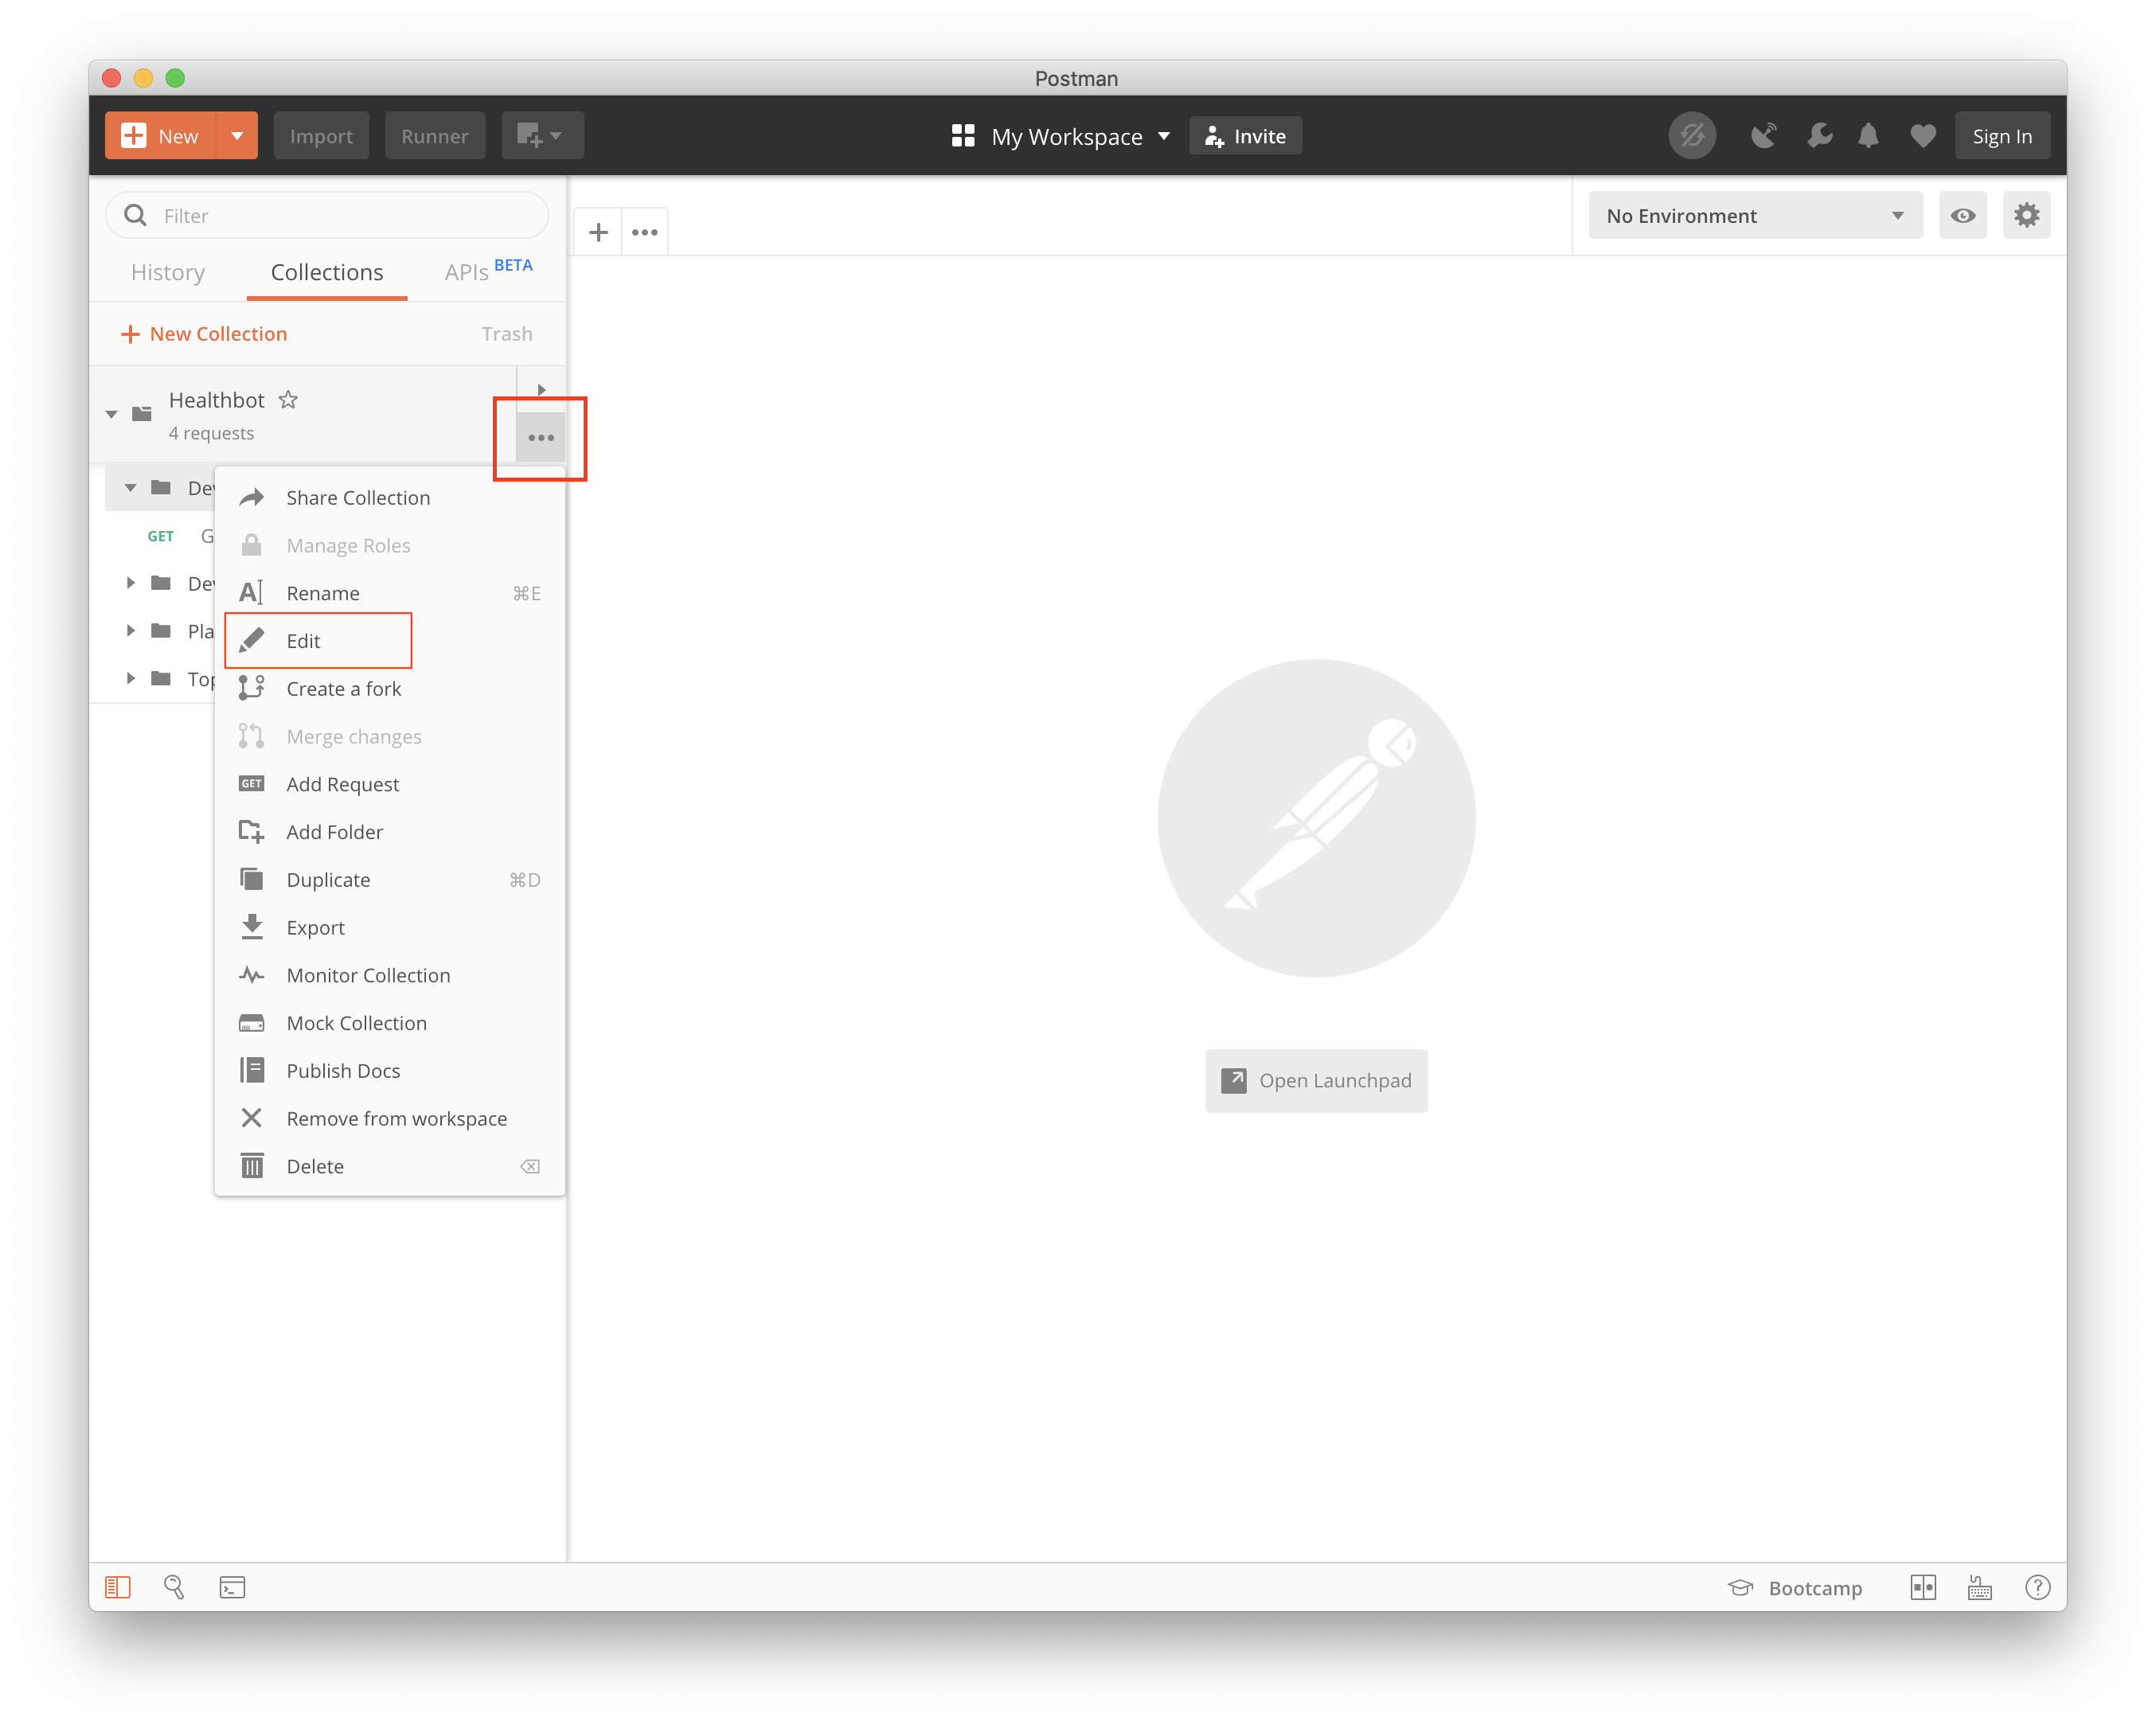Click the orange New button
Viewport: 2156px width, 1729px height.
click(x=160, y=136)
